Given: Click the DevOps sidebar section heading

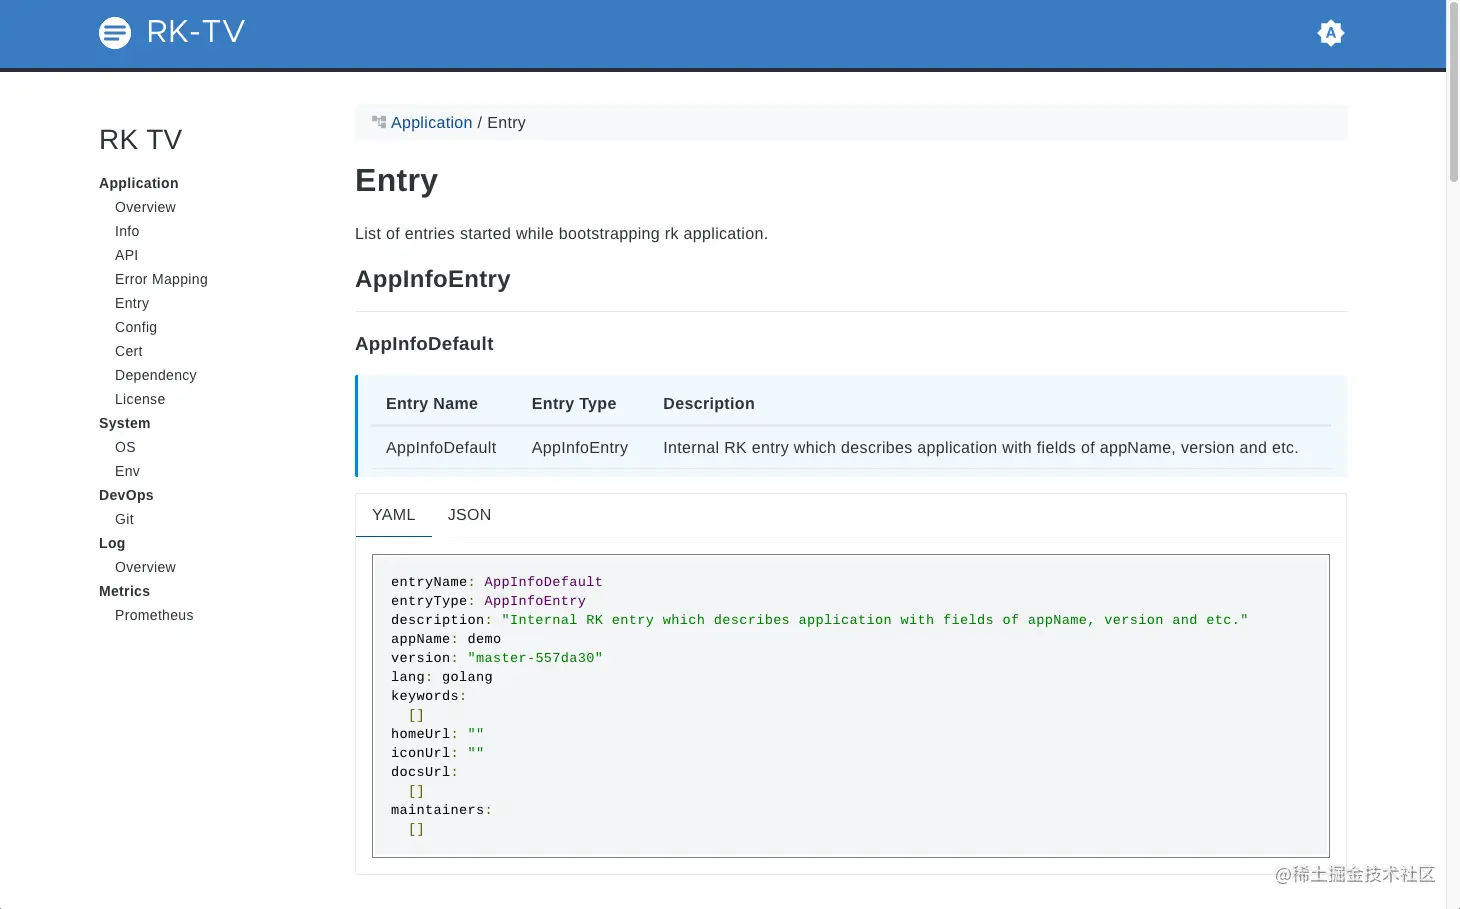Looking at the screenshot, I should (x=126, y=495).
